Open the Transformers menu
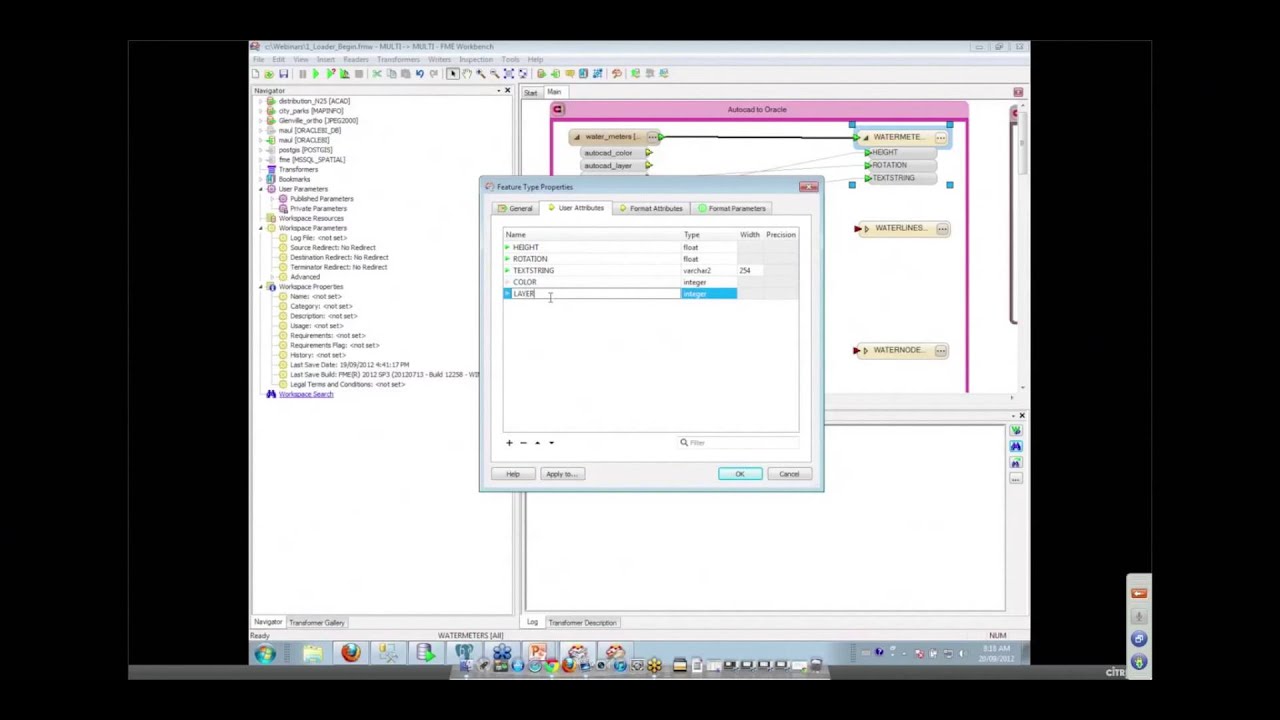The width and height of the screenshot is (1280, 720). 398,59
